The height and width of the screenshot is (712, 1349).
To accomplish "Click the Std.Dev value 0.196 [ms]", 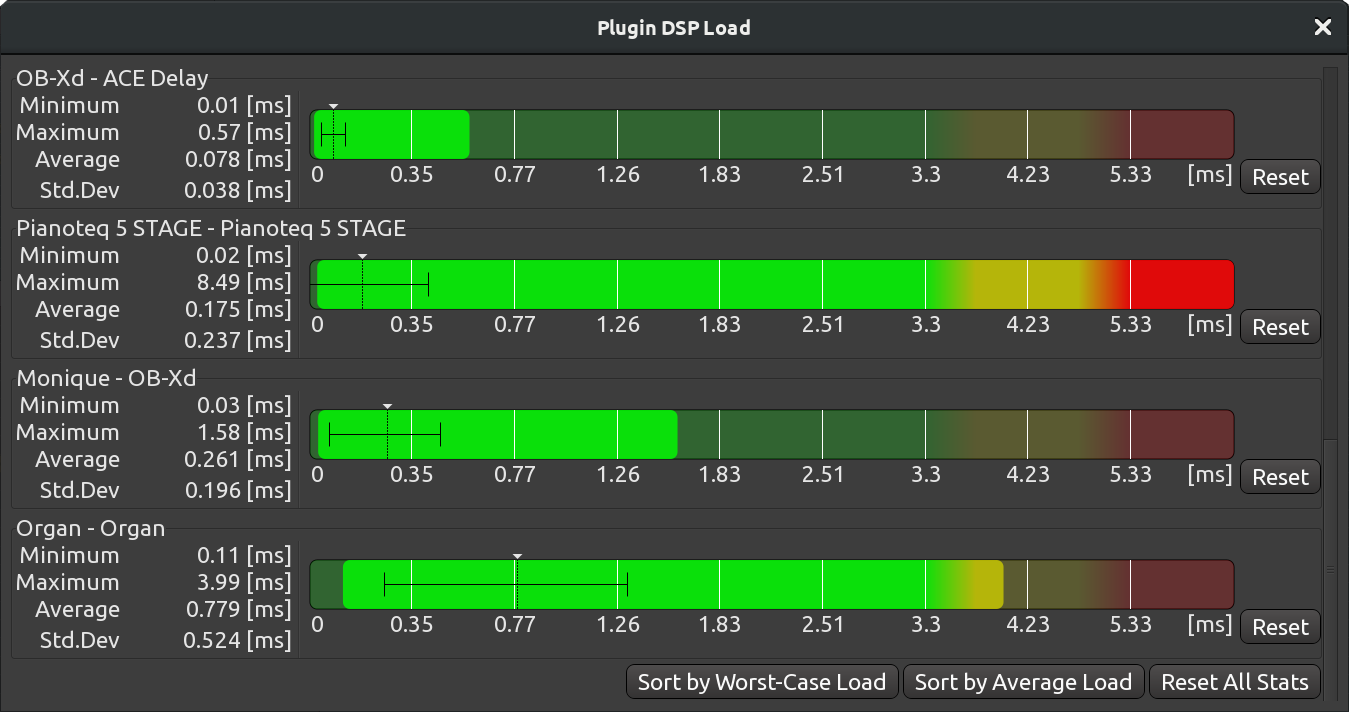I will tap(238, 490).
